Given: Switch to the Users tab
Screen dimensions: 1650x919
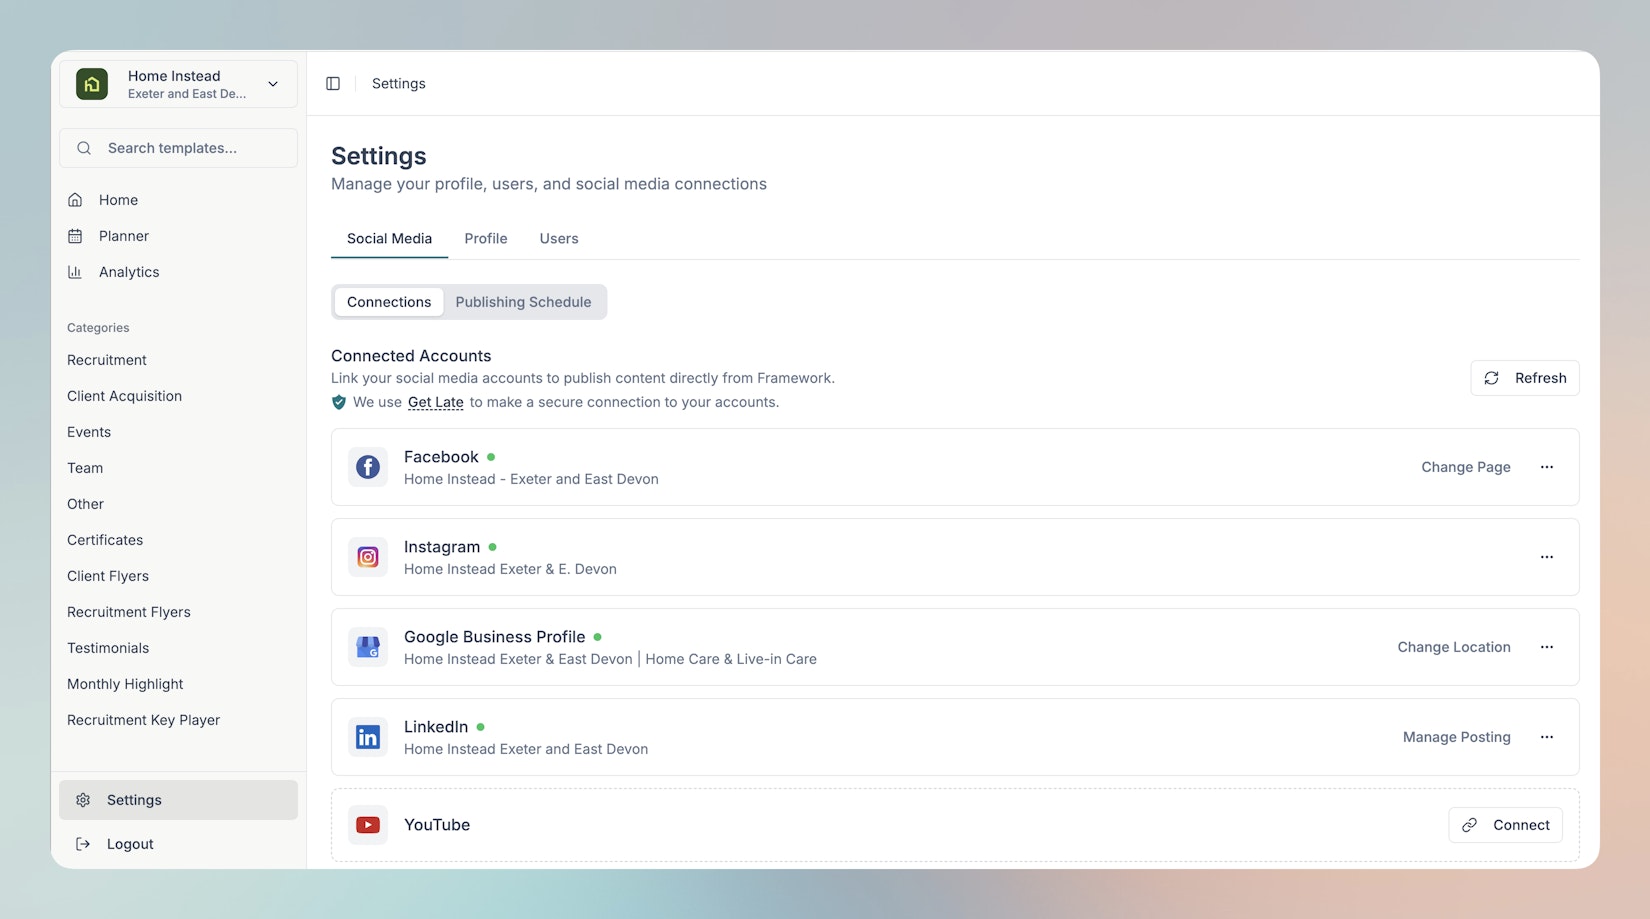Looking at the screenshot, I should coord(558,239).
